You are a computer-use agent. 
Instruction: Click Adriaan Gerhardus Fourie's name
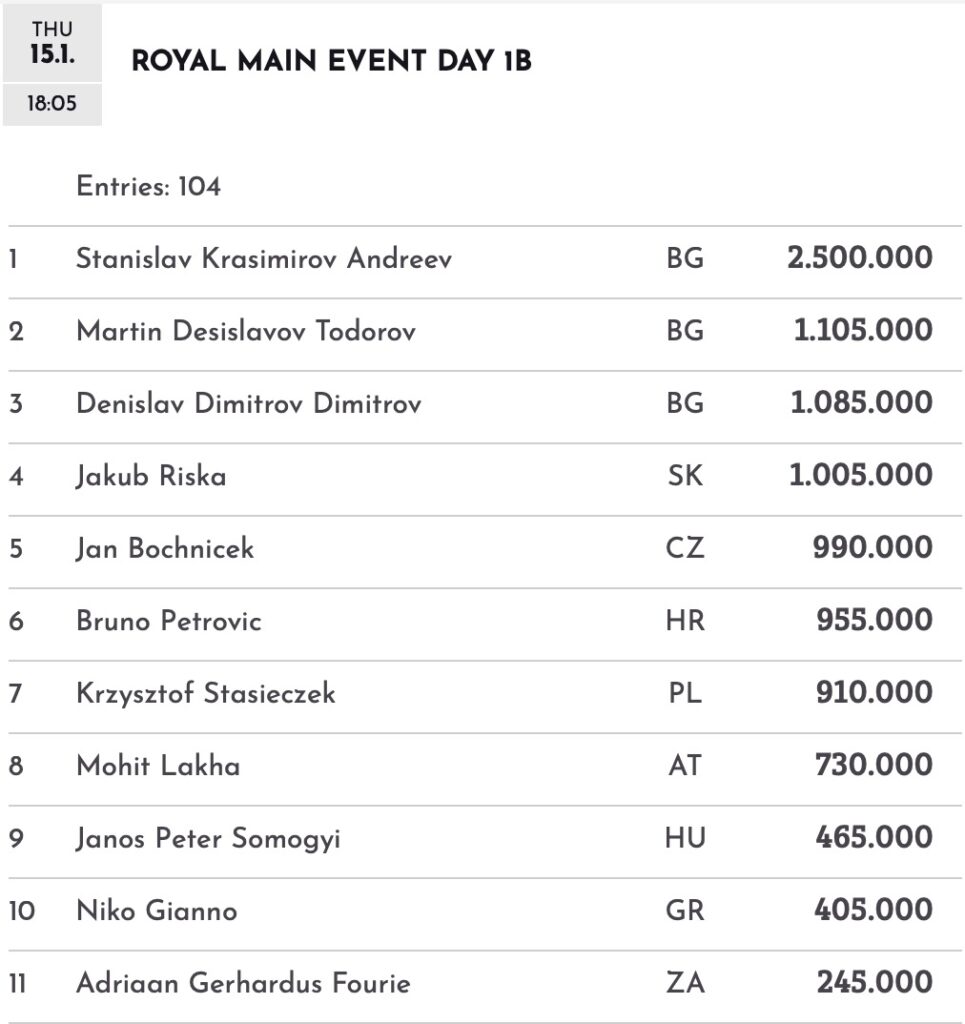tap(243, 983)
